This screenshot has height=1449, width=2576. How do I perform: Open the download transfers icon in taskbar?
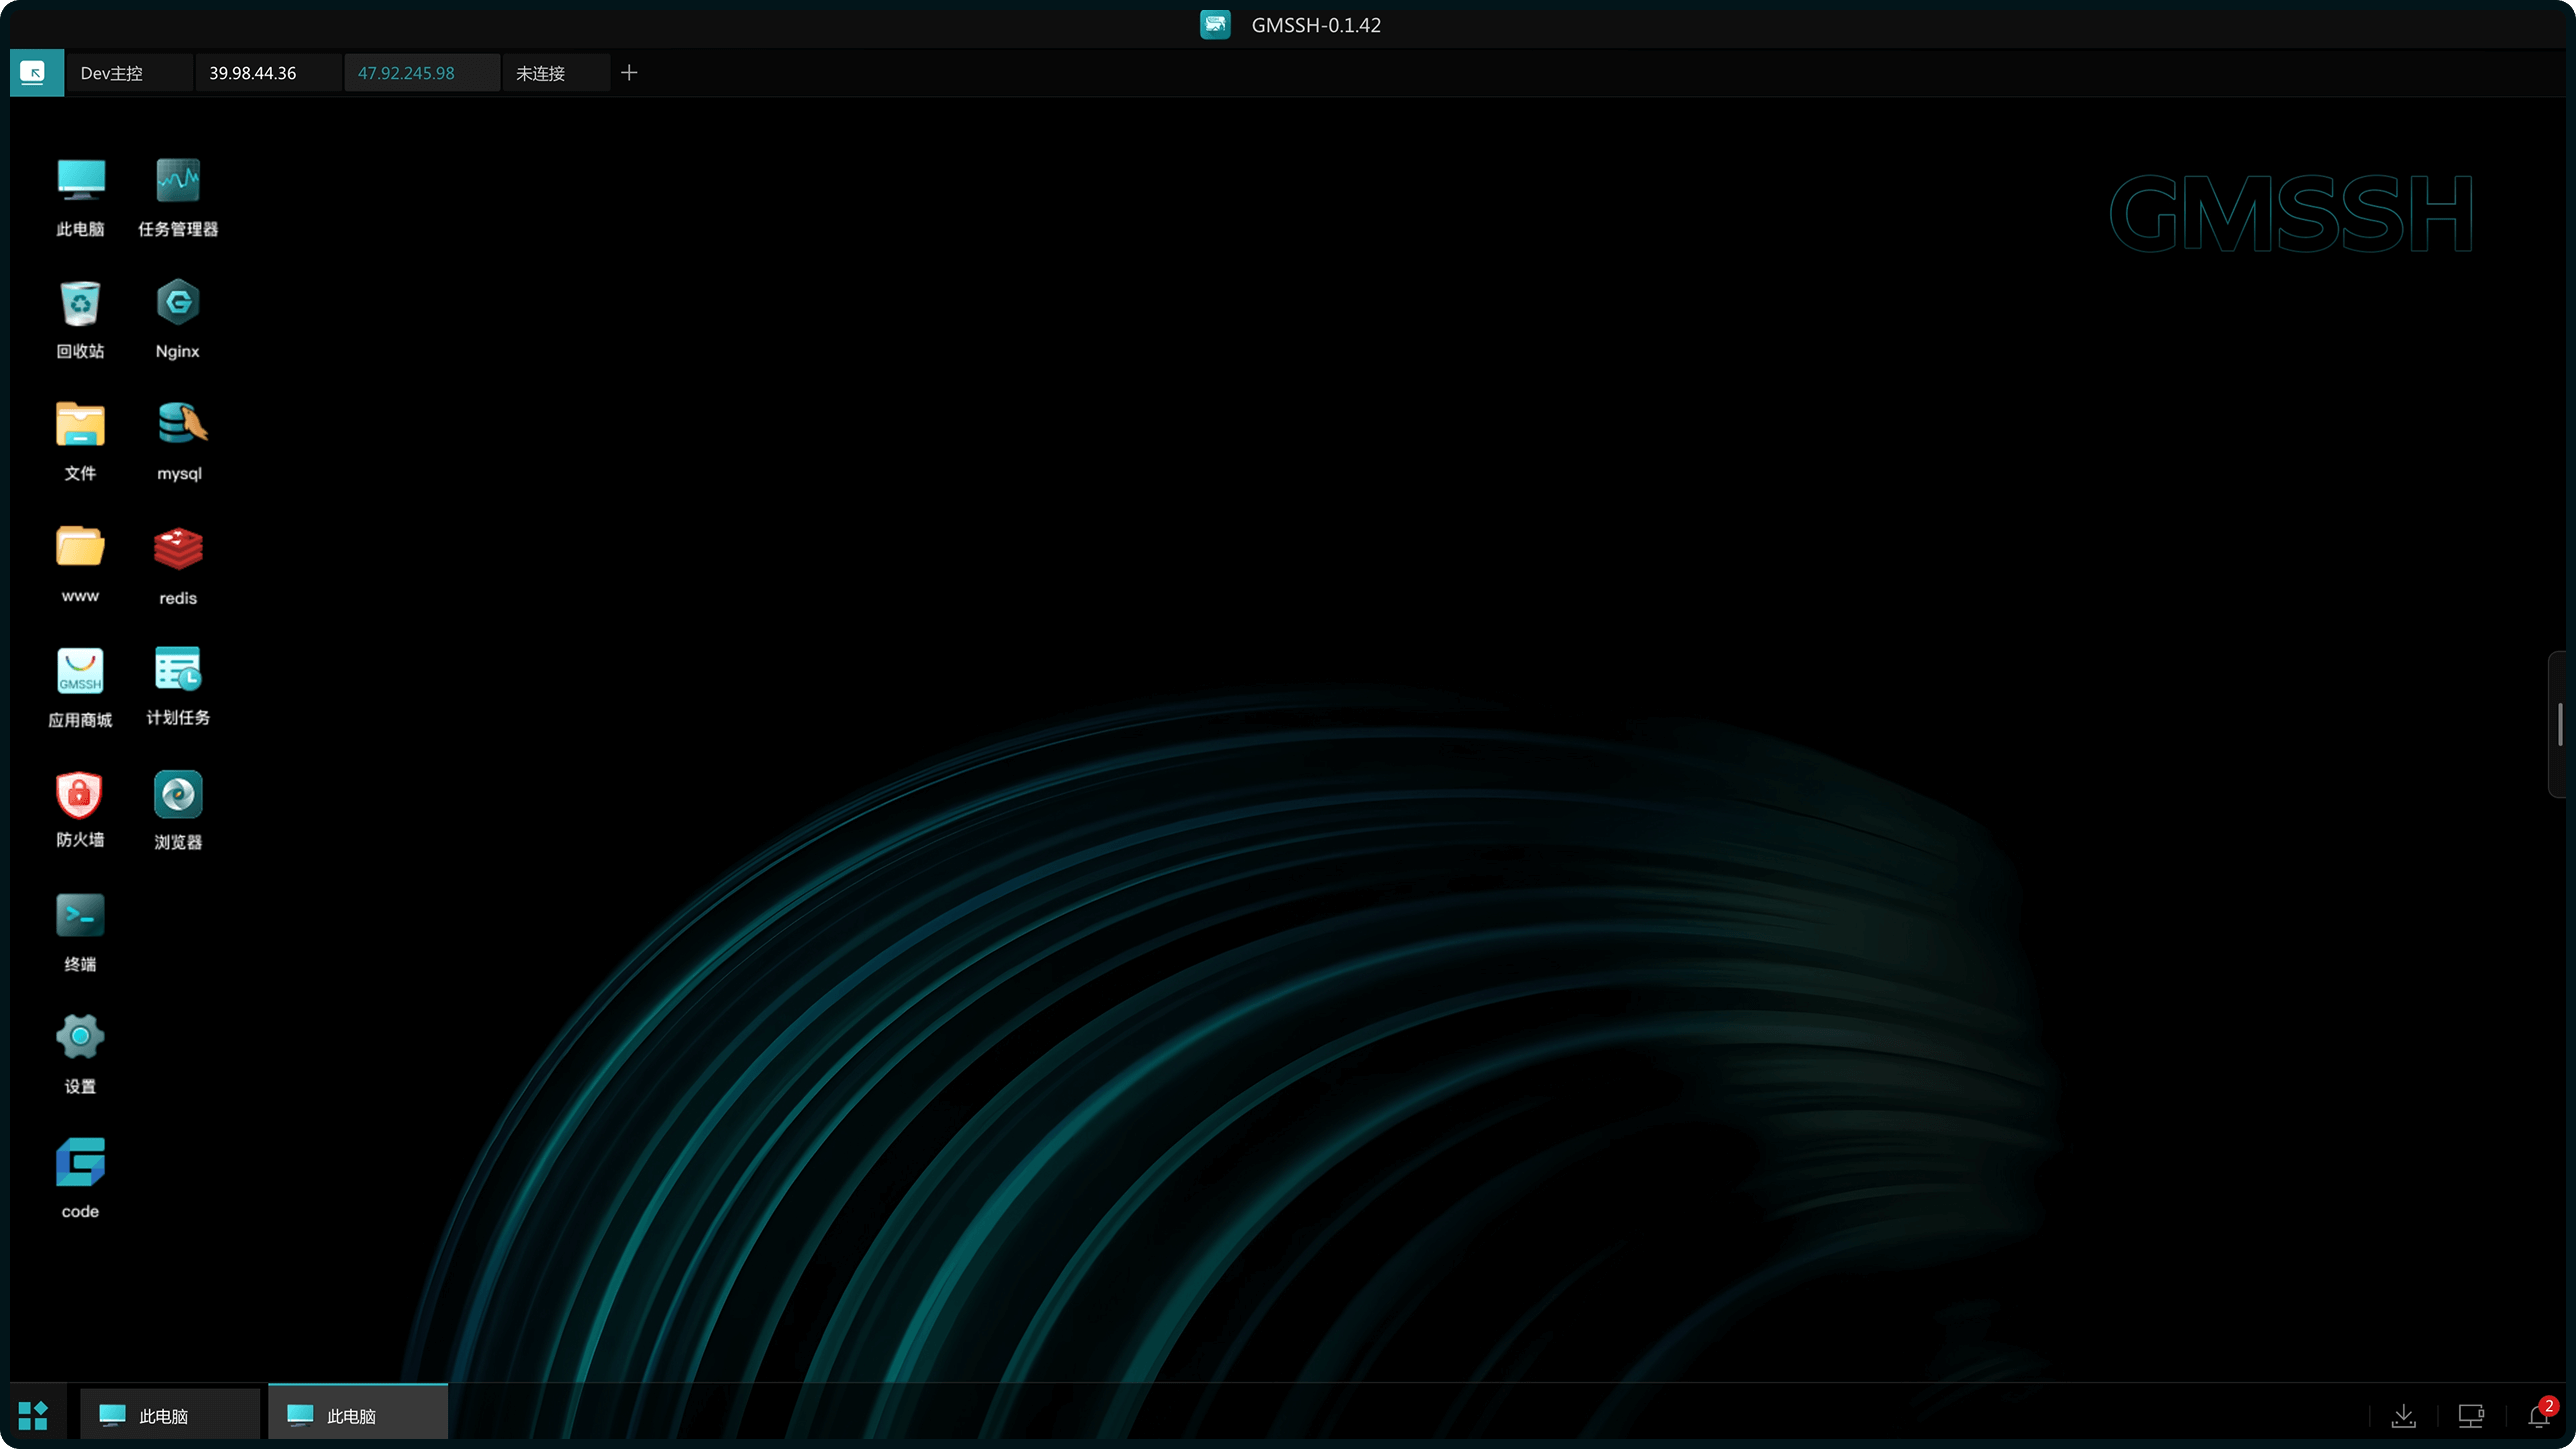(x=2404, y=1415)
